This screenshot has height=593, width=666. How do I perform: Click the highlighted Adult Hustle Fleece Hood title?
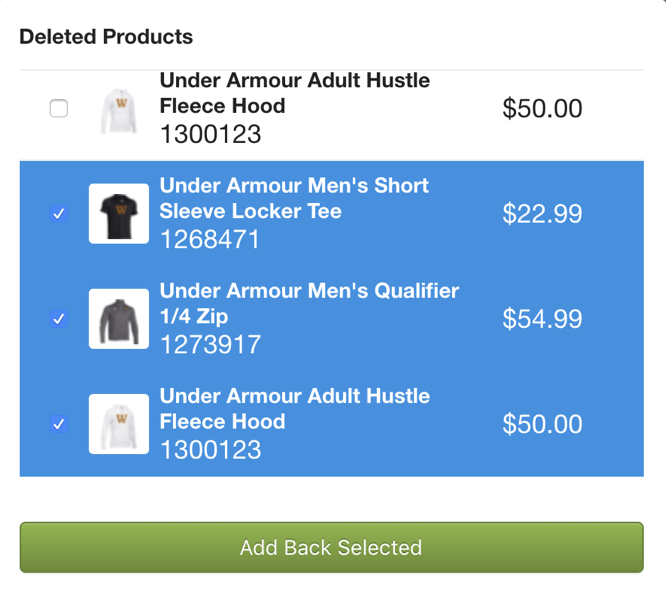(x=295, y=409)
